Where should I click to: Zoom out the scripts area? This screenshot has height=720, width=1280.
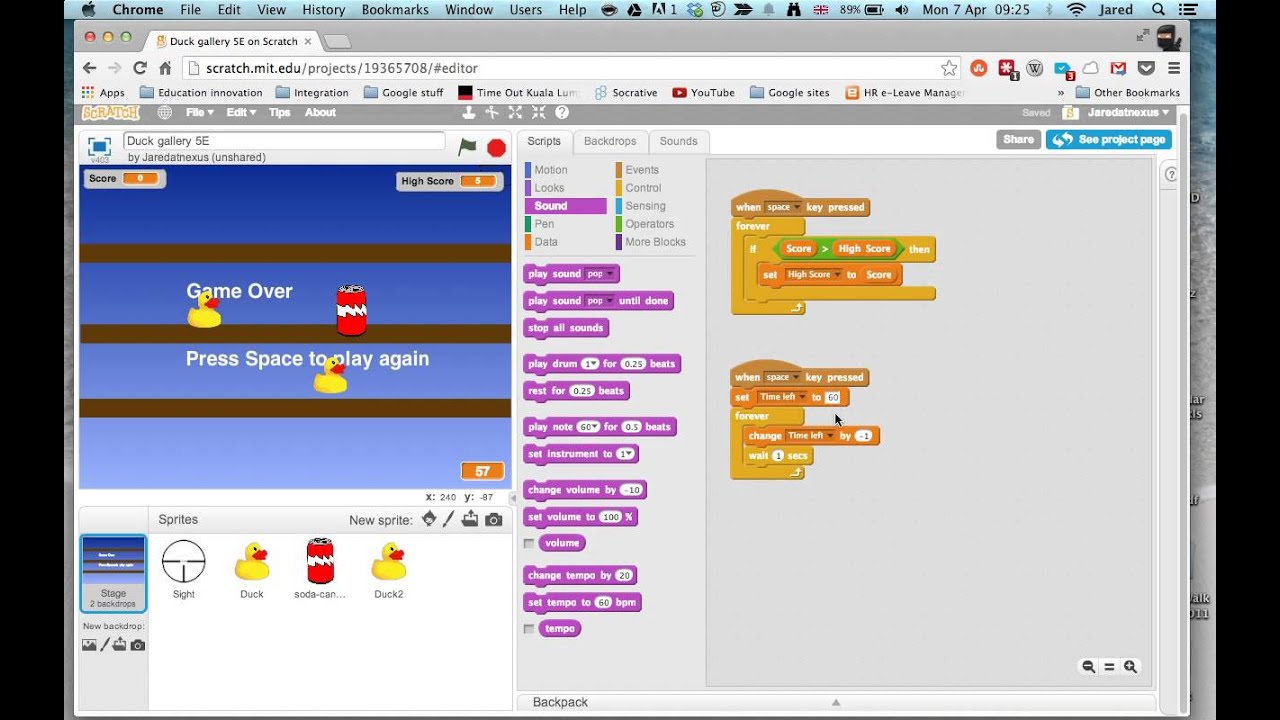1088,667
